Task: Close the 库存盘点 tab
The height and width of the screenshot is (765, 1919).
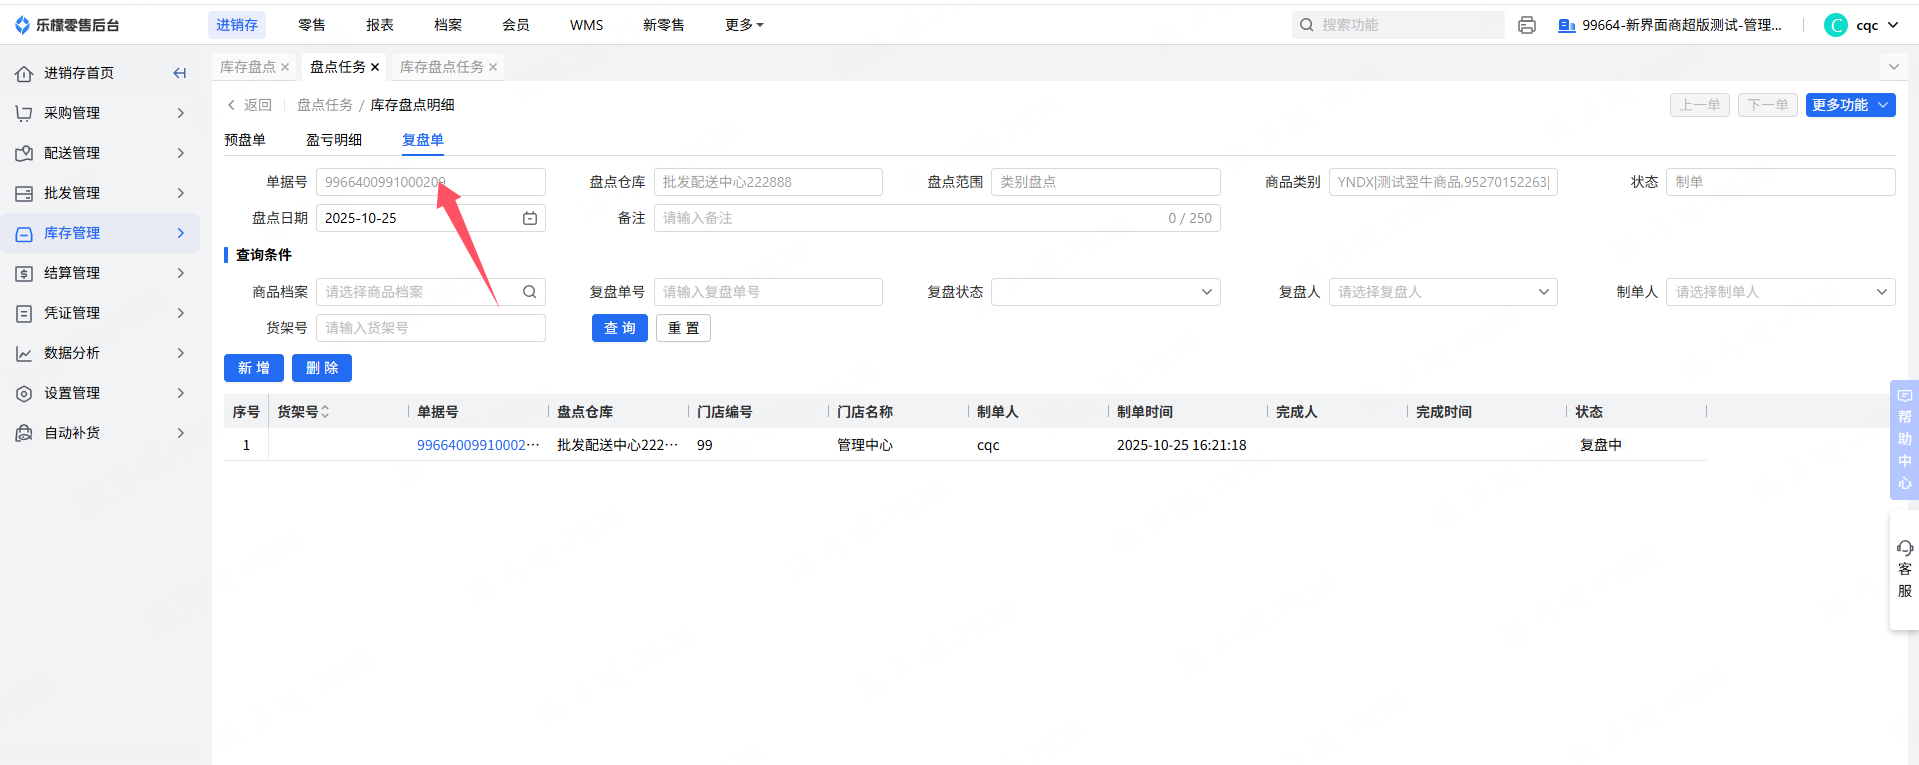Action: 285,67
